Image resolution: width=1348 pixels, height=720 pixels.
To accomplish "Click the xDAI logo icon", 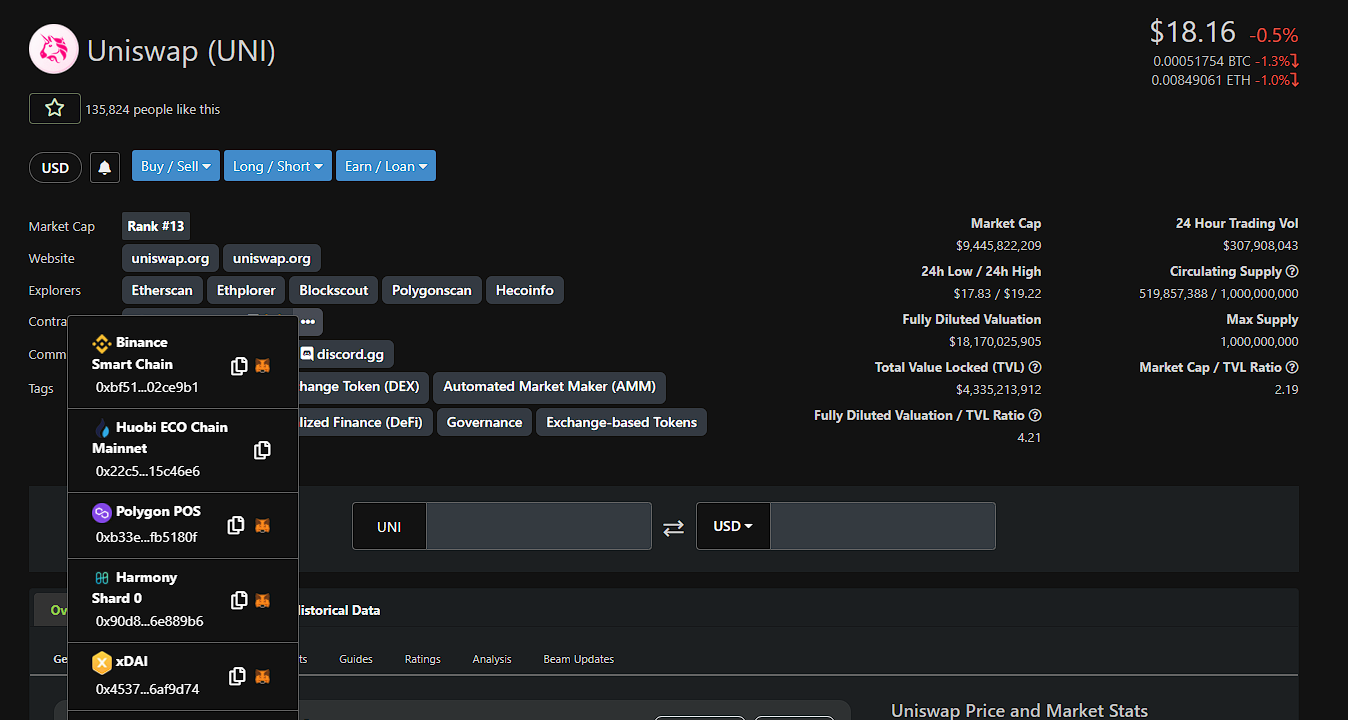I will tap(101, 662).
